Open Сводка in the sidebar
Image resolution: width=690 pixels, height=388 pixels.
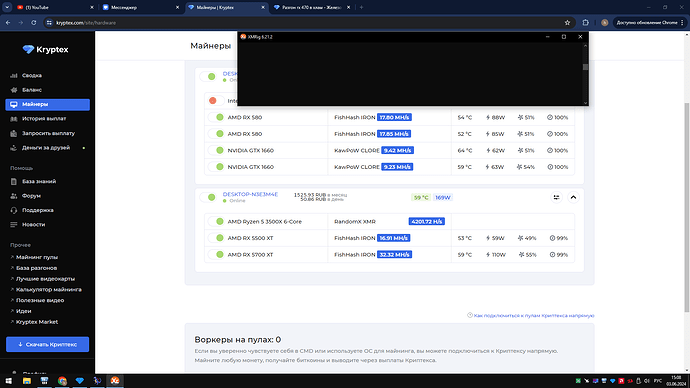click(32, 76)
